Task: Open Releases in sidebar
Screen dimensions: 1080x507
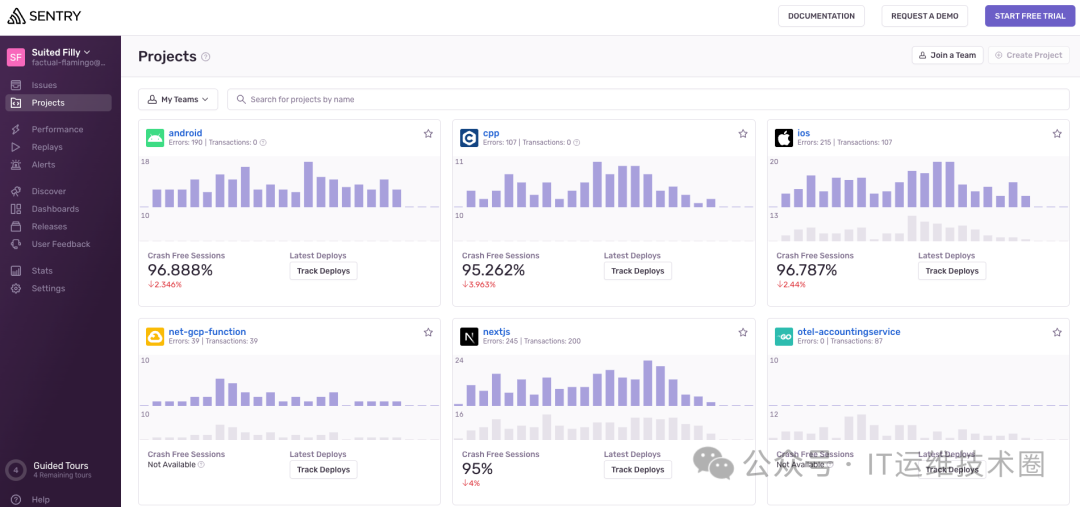Action: click(x=50, y=227)
